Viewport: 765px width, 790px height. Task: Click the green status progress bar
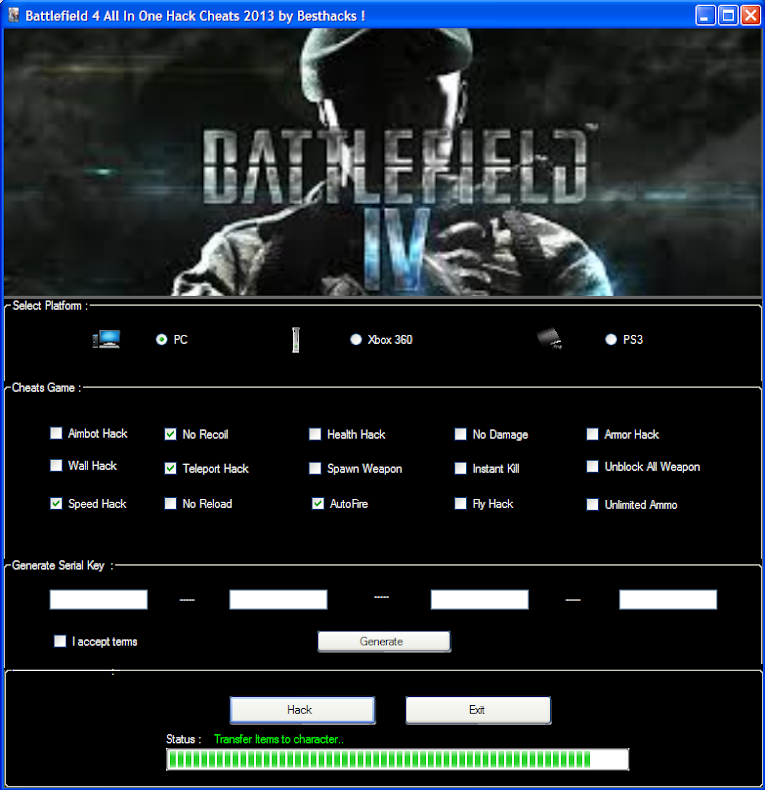click(398, 759)
